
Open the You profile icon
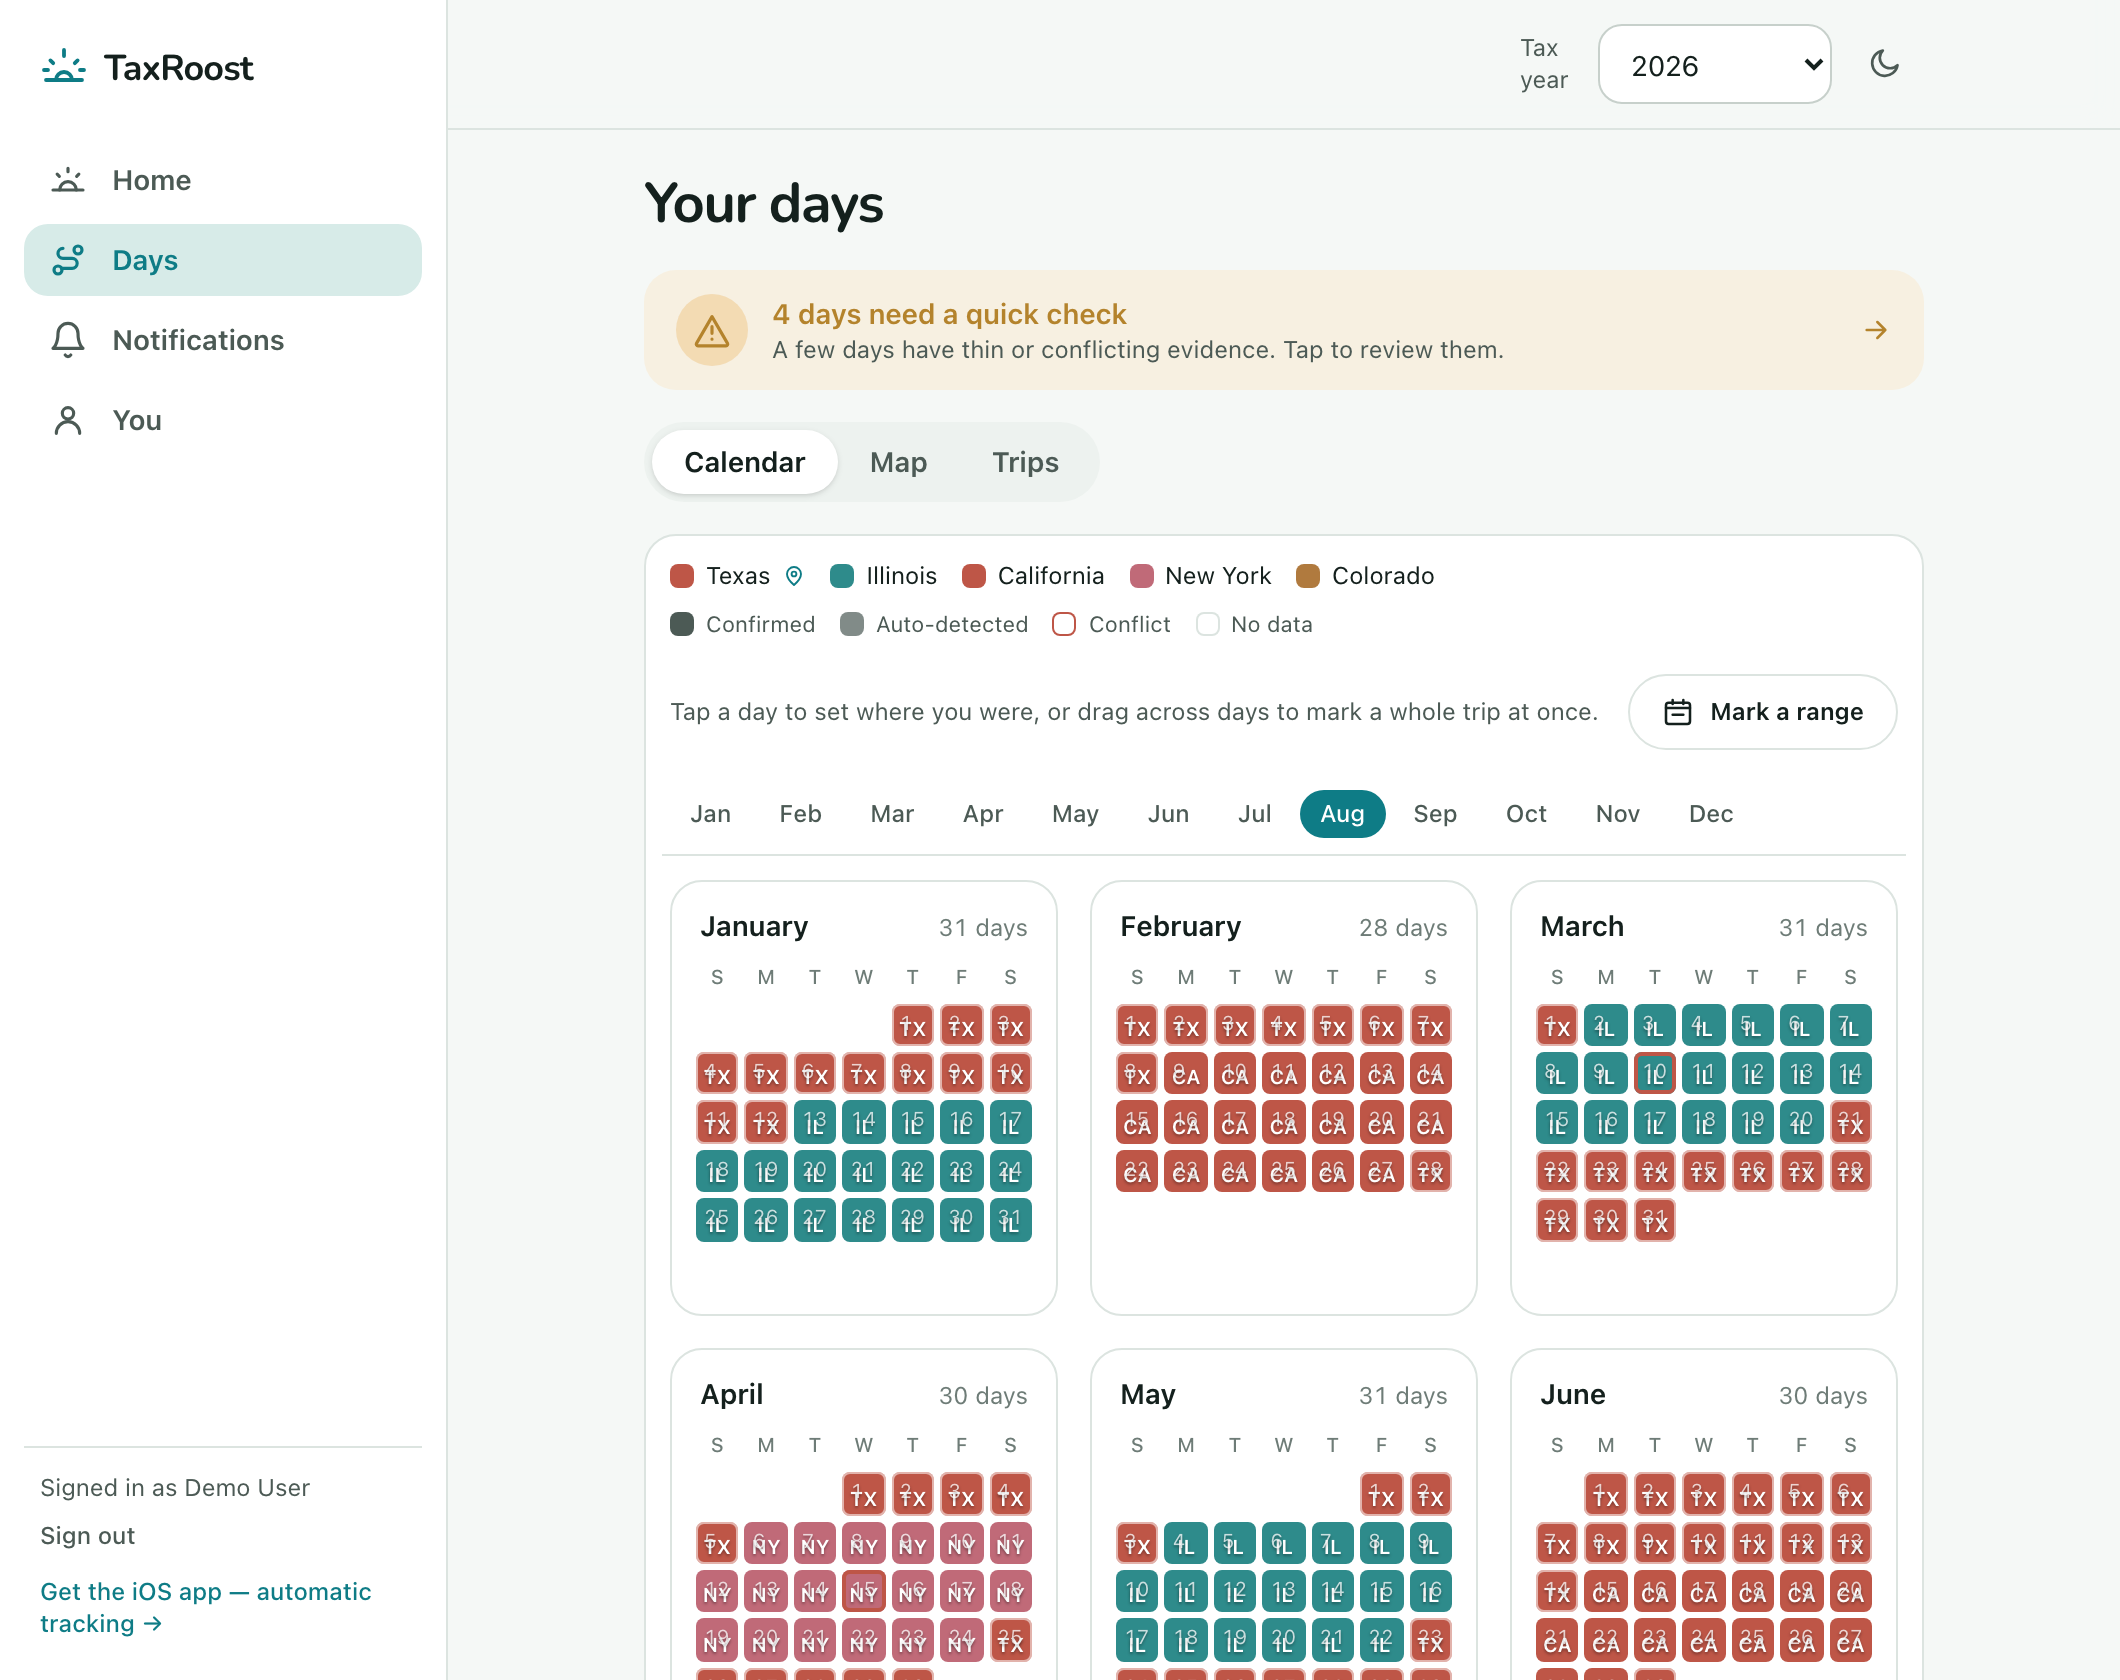68,420
